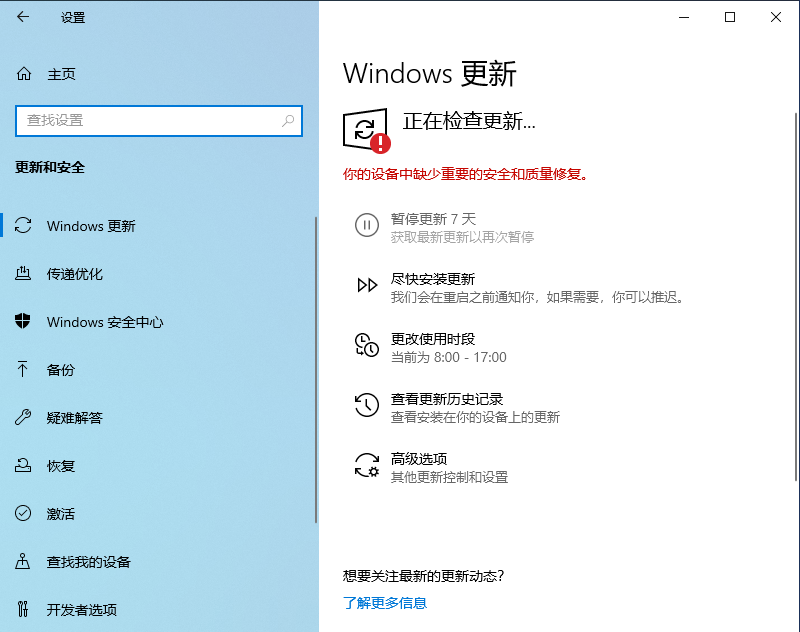Click the 了解更多信息 link

click(x=385, y=603)
